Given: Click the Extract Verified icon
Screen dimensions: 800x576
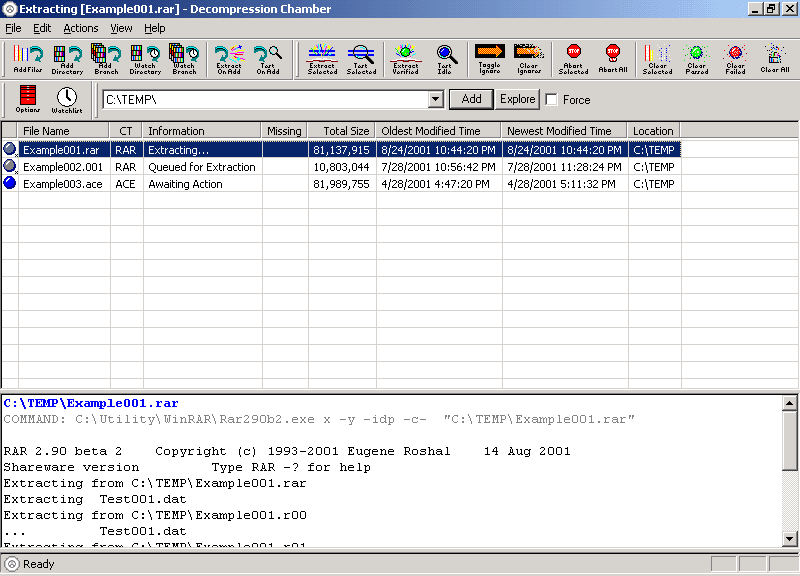Looking at the screenshot, I should pos(406,59).
